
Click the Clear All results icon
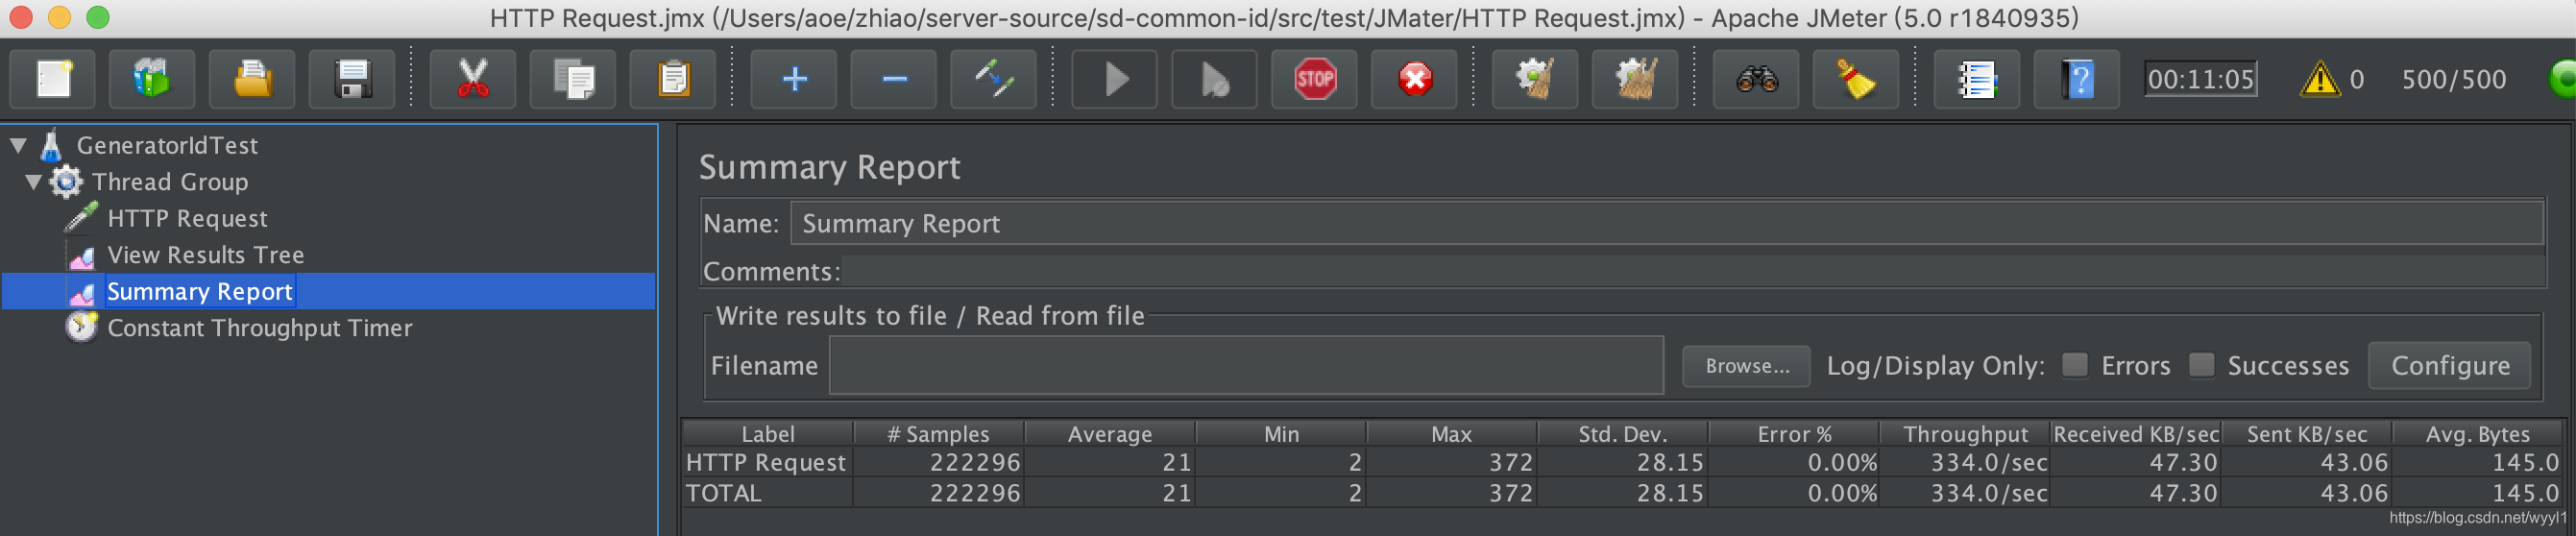1636,79
